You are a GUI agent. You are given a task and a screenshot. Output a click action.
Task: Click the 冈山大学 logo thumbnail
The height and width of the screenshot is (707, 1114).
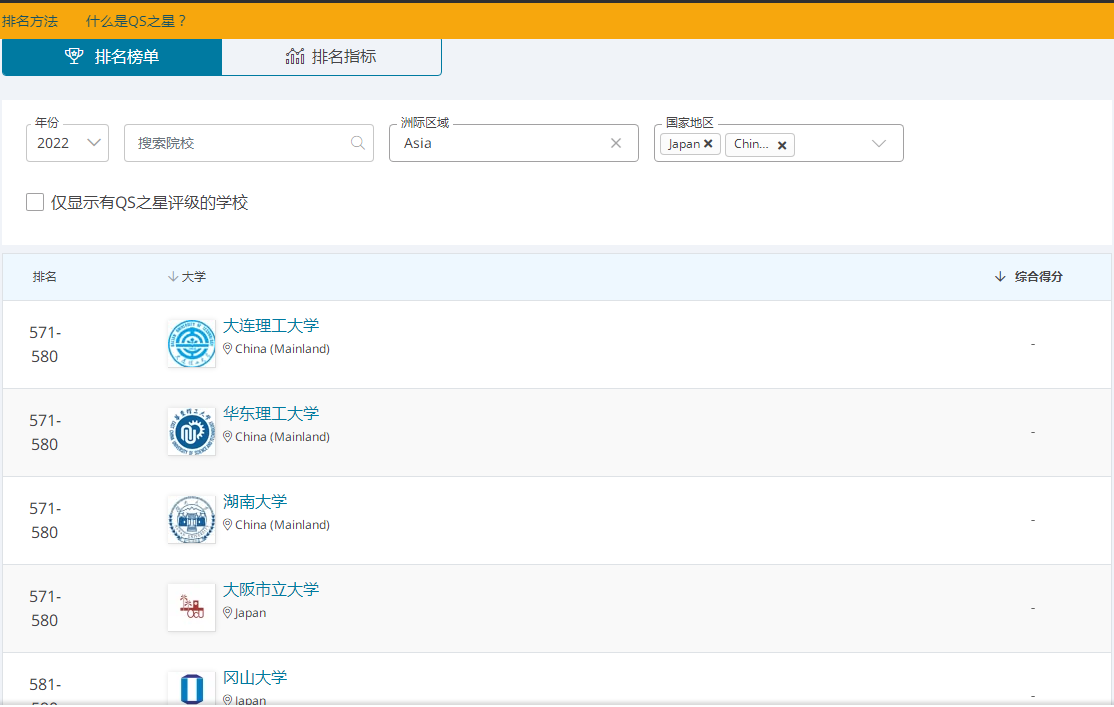tap(192, 689)
